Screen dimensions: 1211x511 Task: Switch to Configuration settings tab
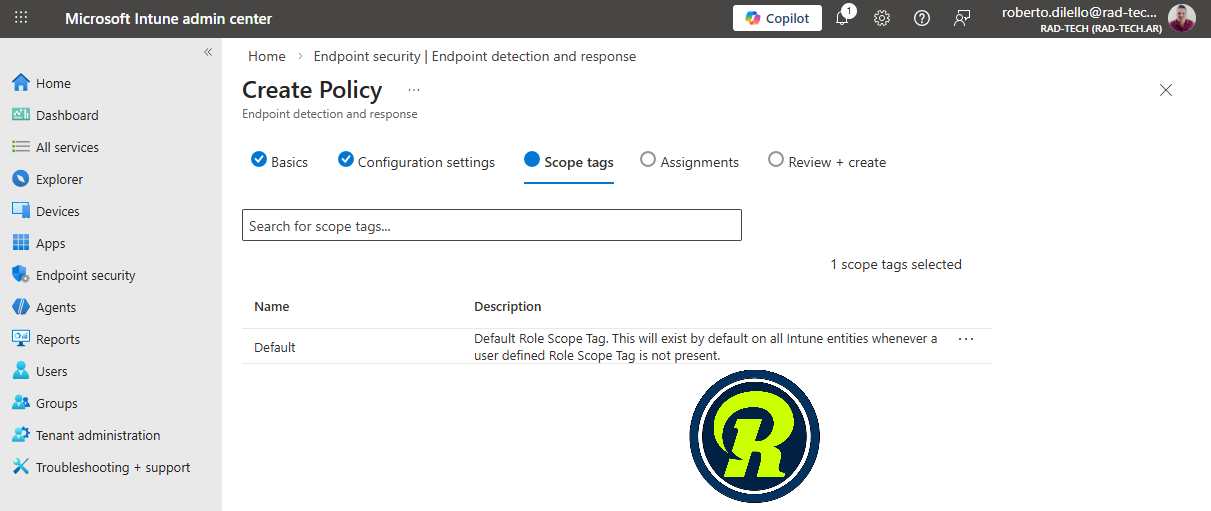click(x=426, y=162)
